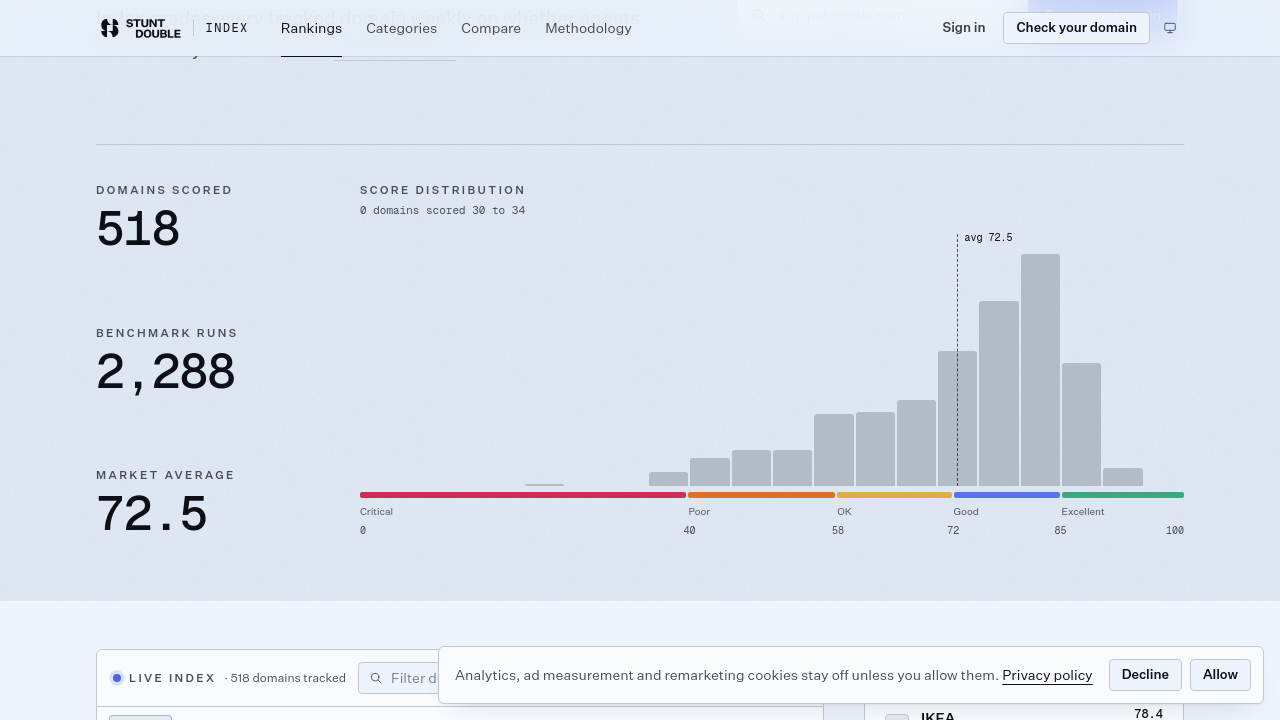Click the magnifier icon in the filter field
Viewport: 1280px width, 720px height.
pyautogui.click(x=376, y=678)
